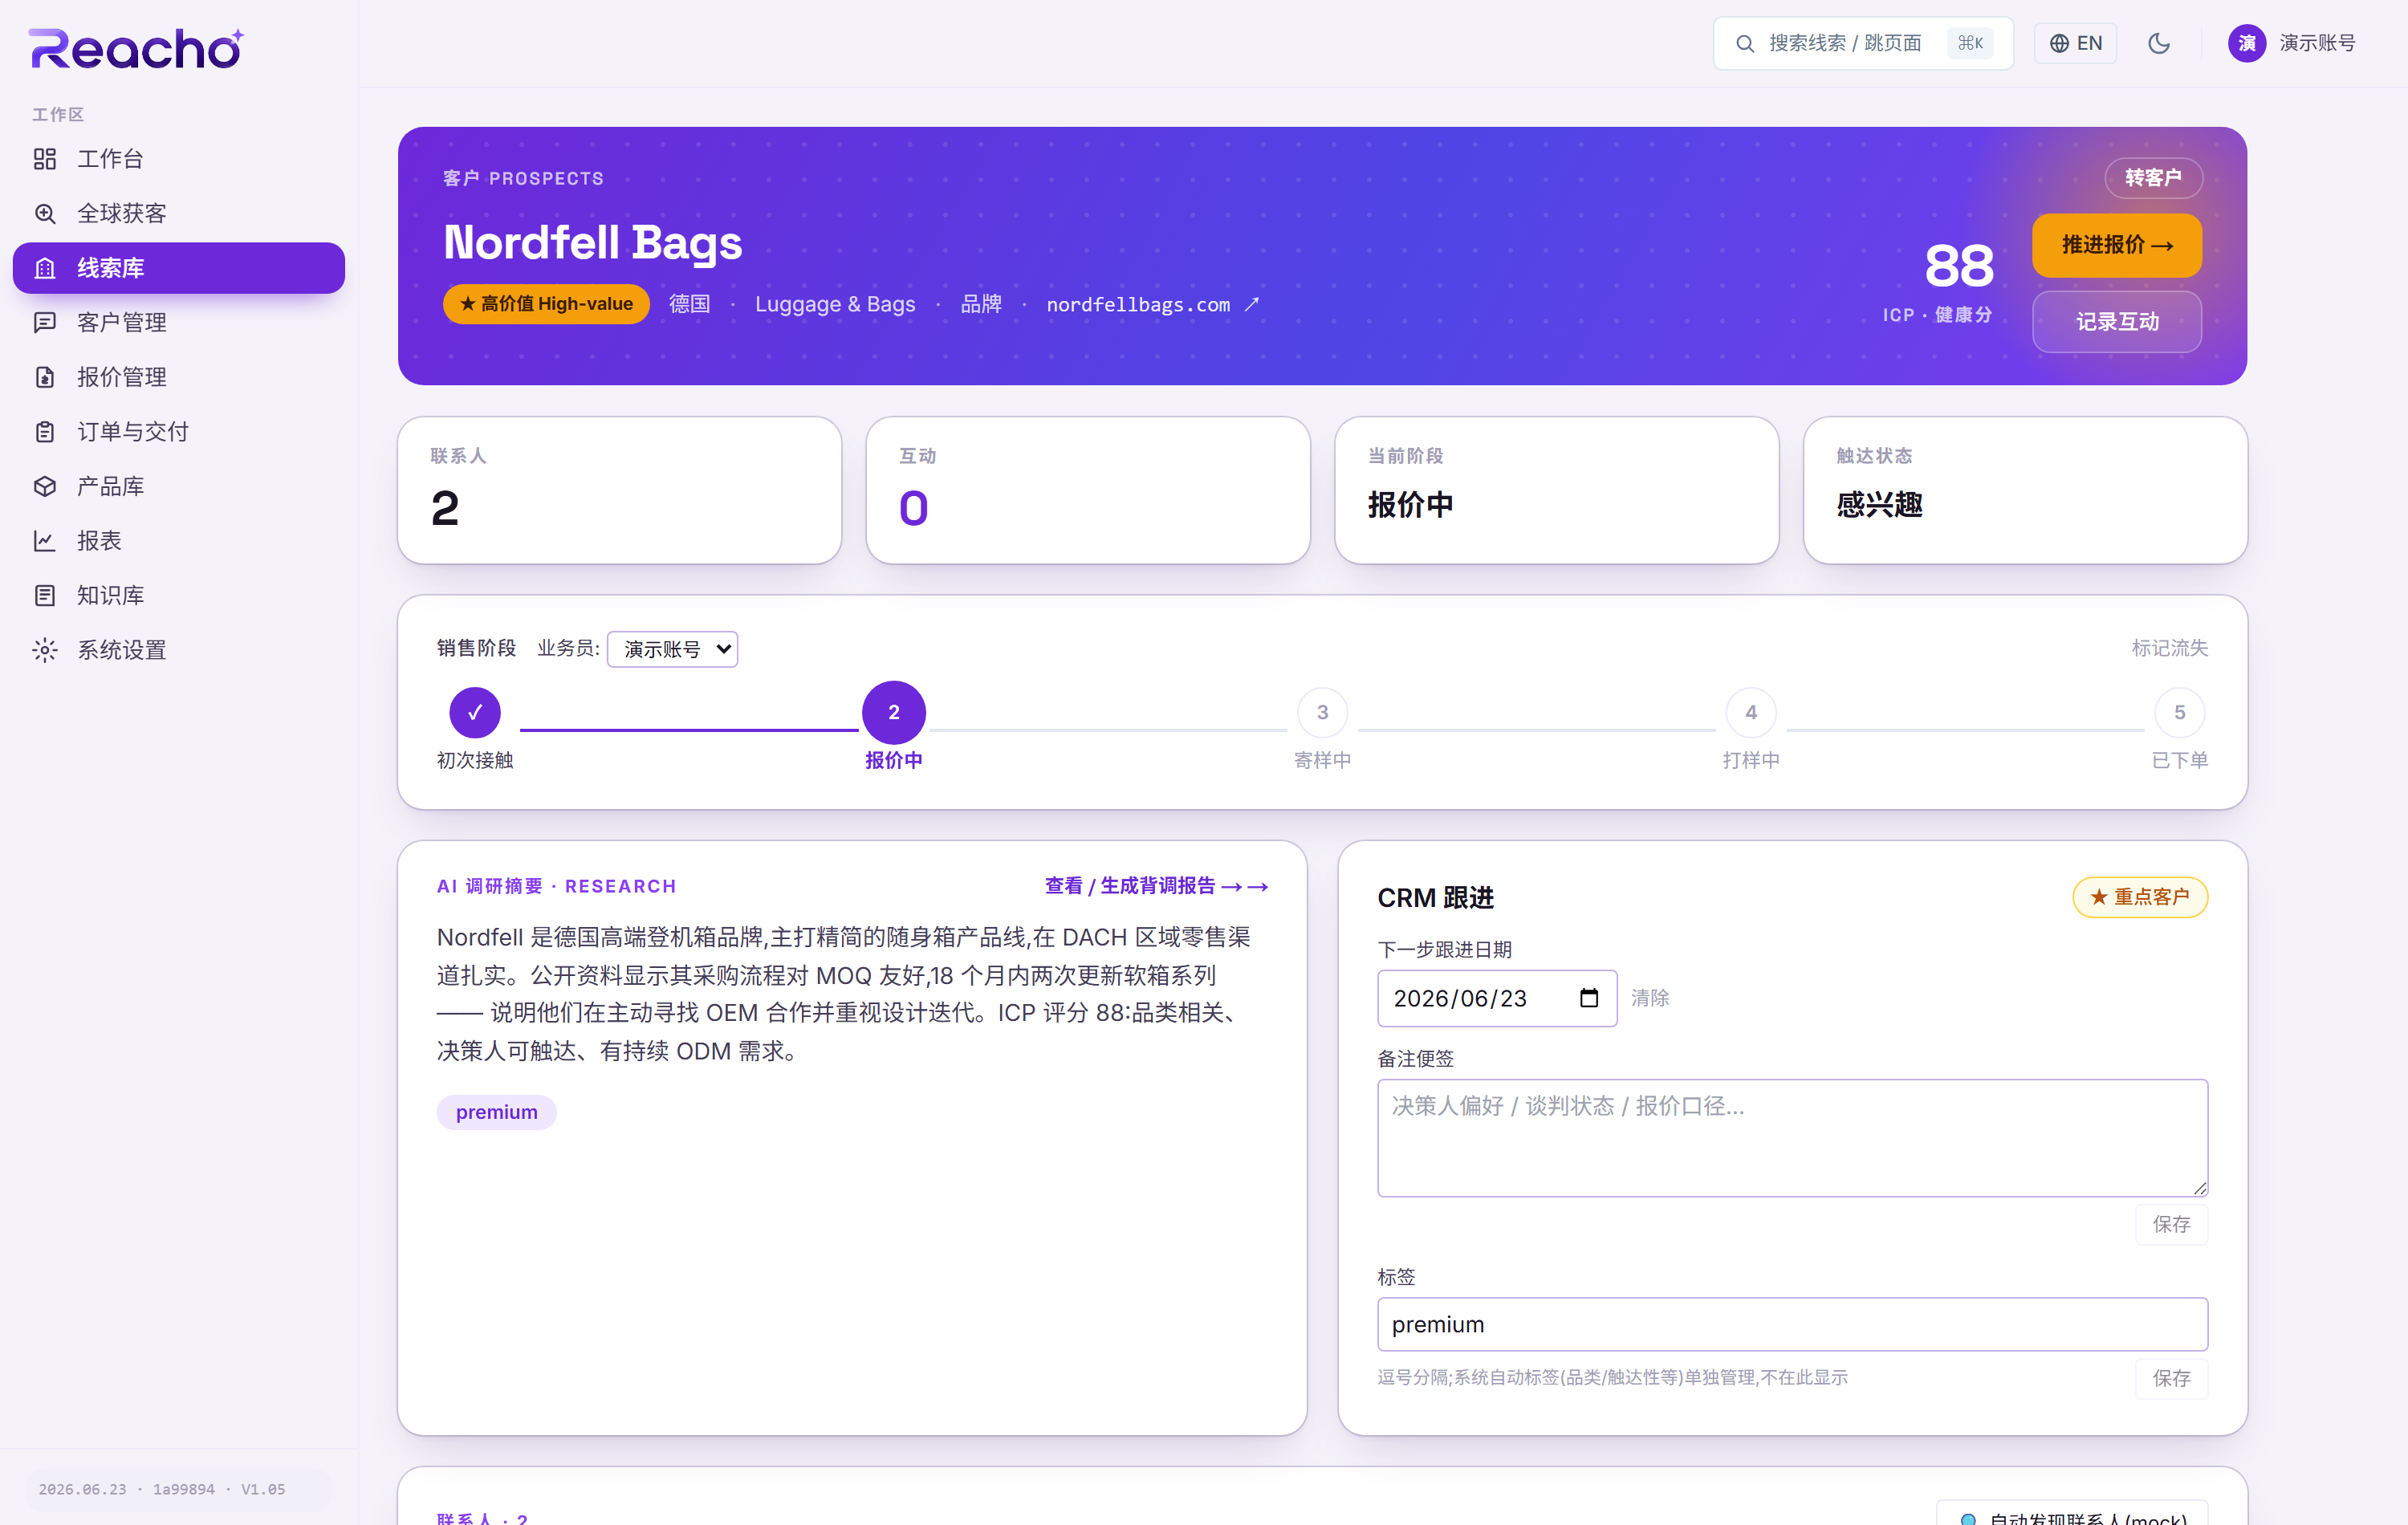Click the 联系人 count card
The image size is (2408, 1525).
(x=619, y=490)
